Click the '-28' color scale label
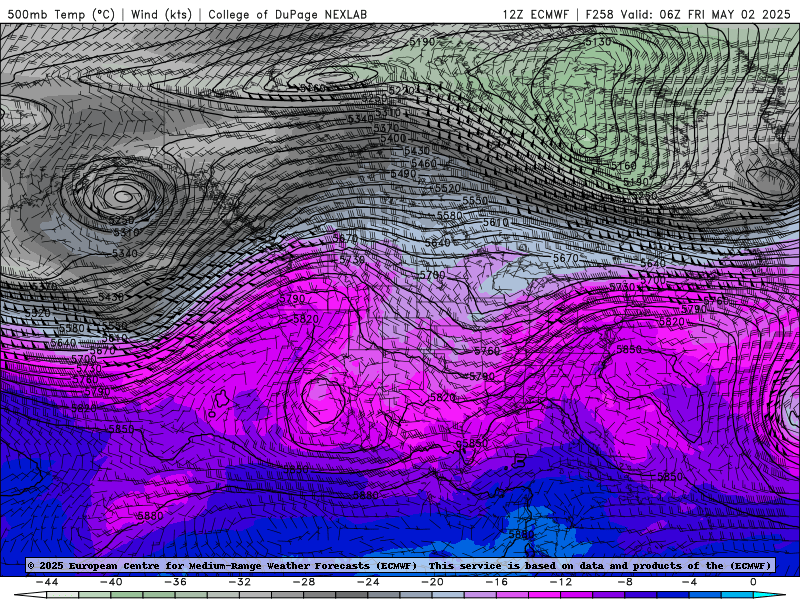The width and height of the screenshot is (800, 600). tap(304, 582)
